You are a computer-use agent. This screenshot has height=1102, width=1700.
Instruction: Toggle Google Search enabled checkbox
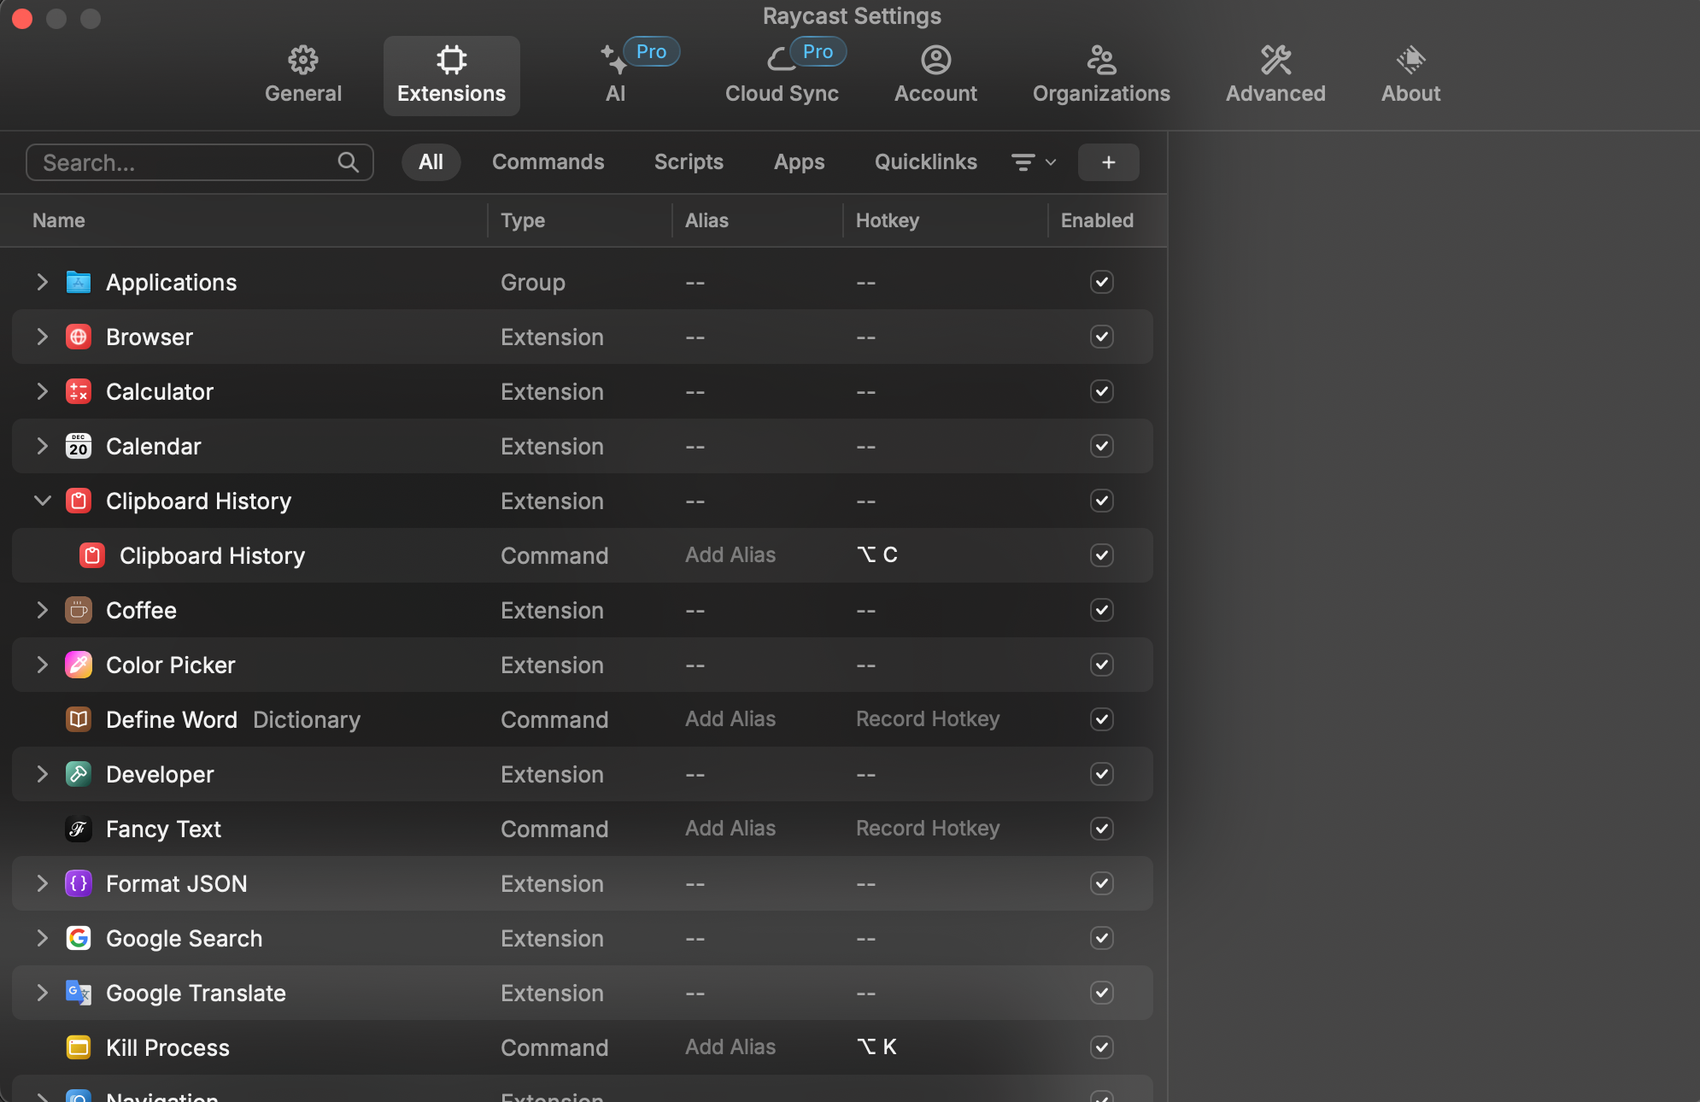1102,938
